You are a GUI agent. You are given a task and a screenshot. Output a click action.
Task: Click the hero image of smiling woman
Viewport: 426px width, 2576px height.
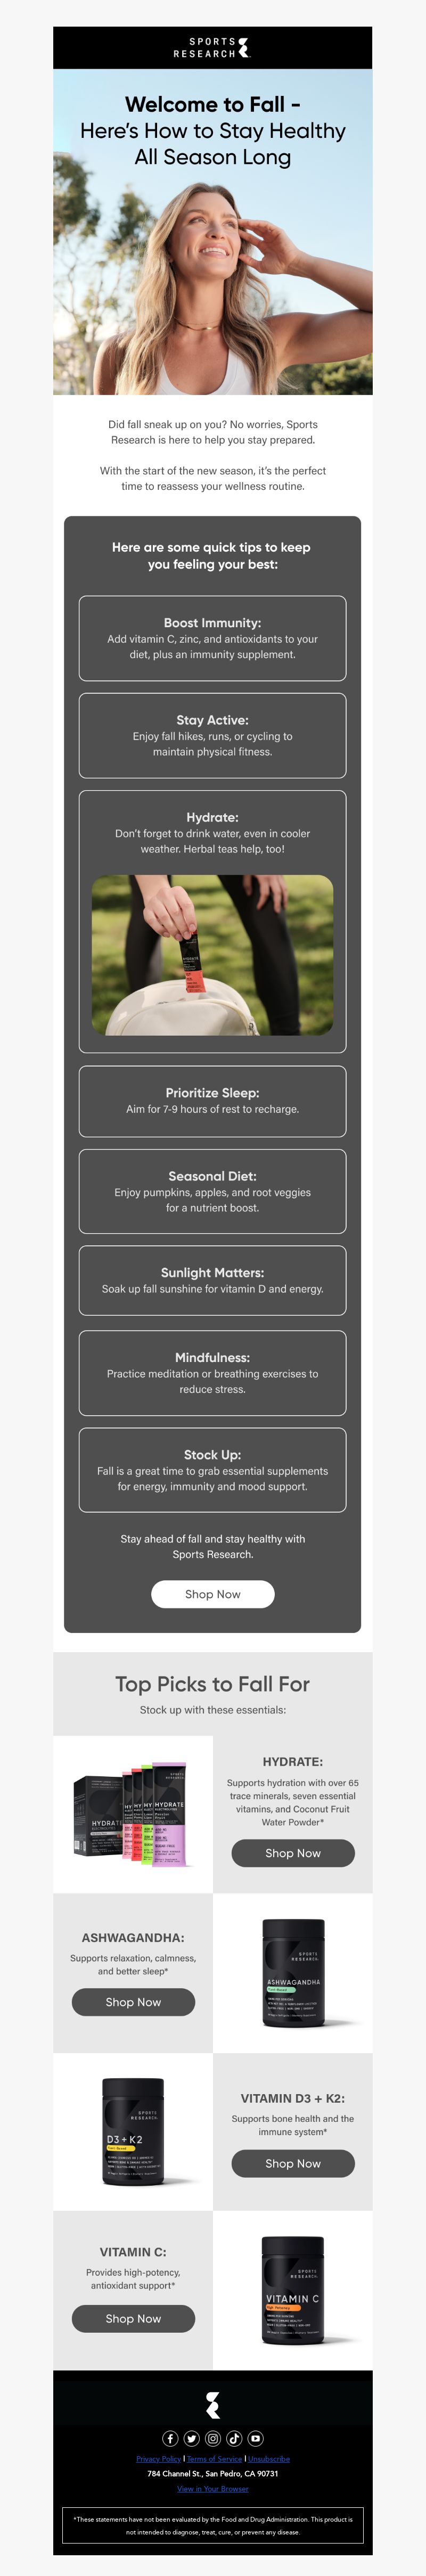click(213, 231)
